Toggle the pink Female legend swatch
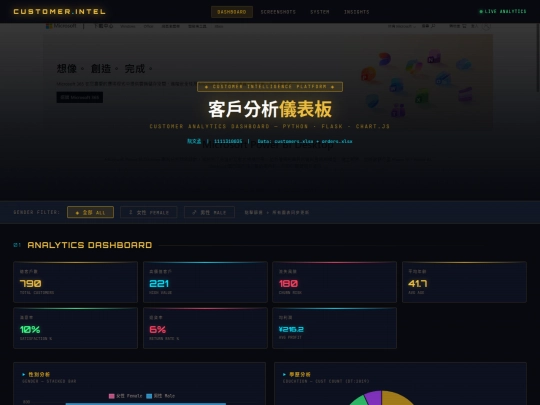 [x=112, y=396]
